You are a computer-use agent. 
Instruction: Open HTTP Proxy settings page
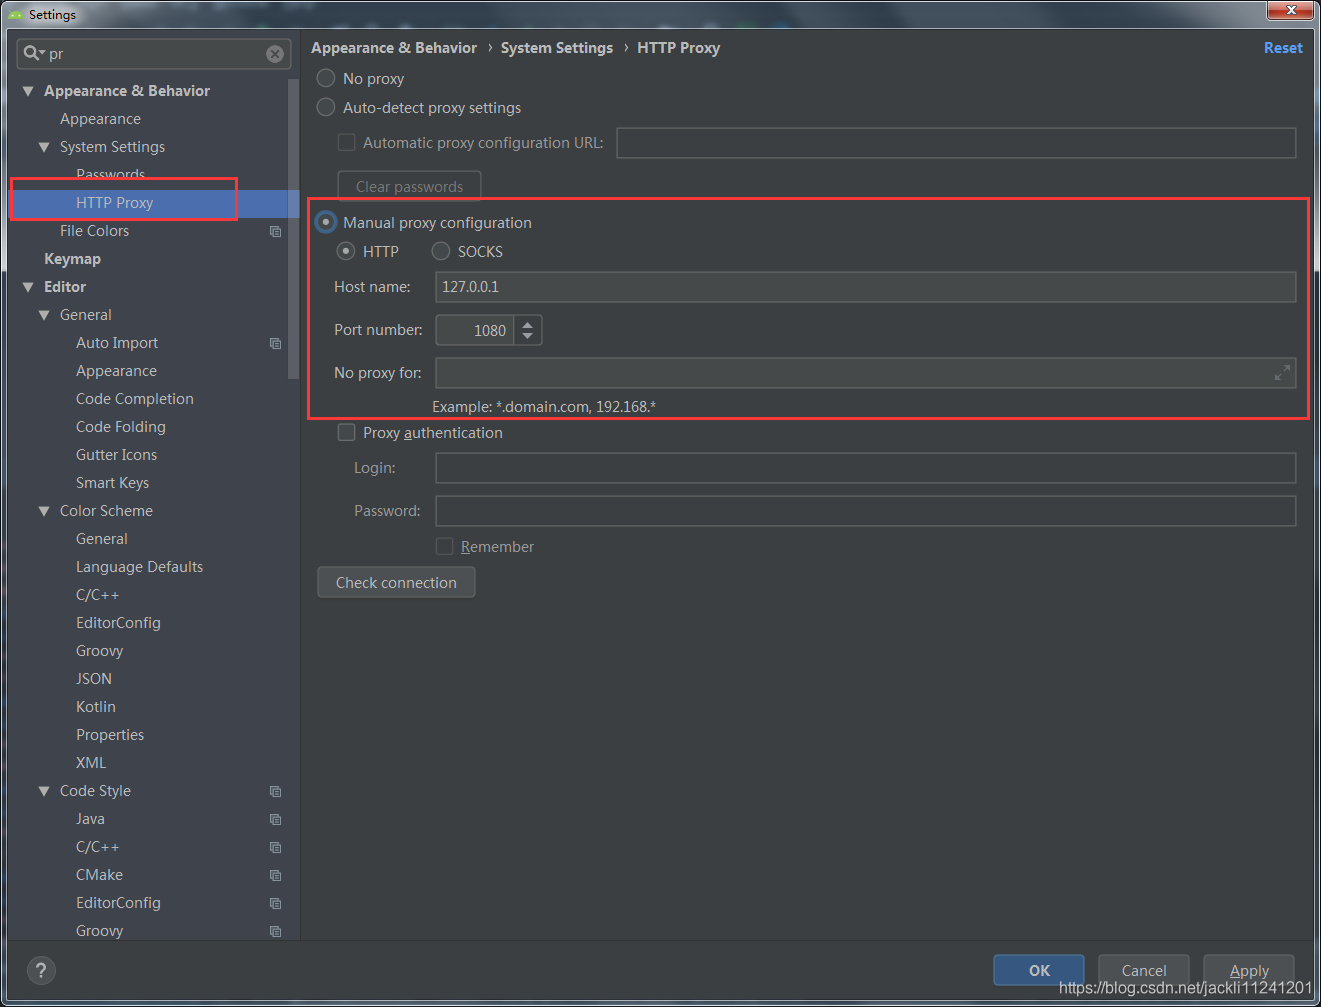click(114, 203)
